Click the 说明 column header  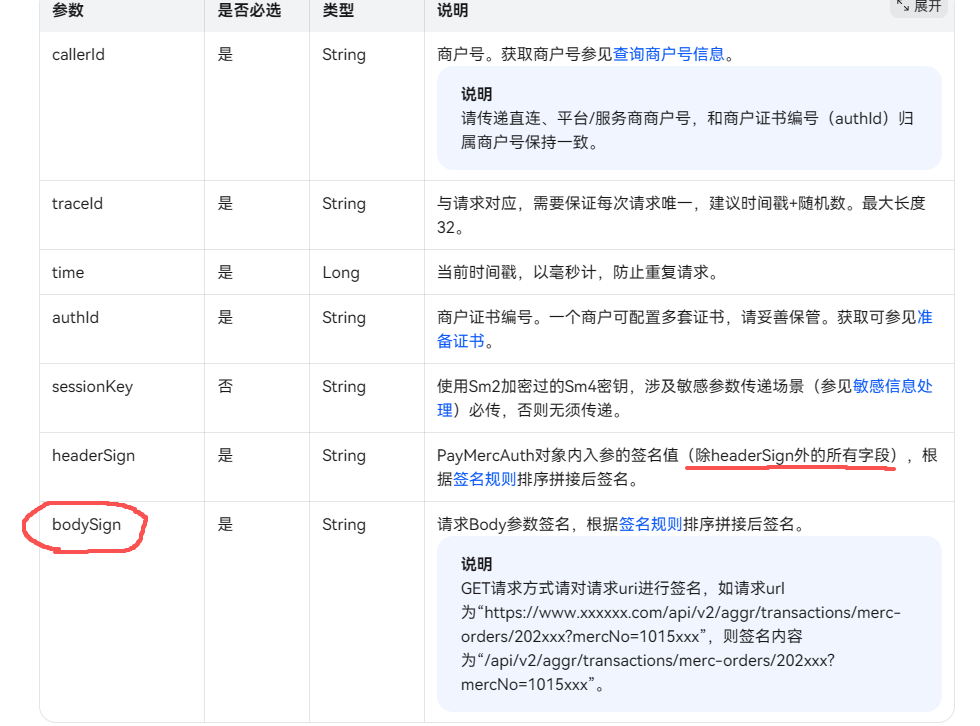[453, 11]
